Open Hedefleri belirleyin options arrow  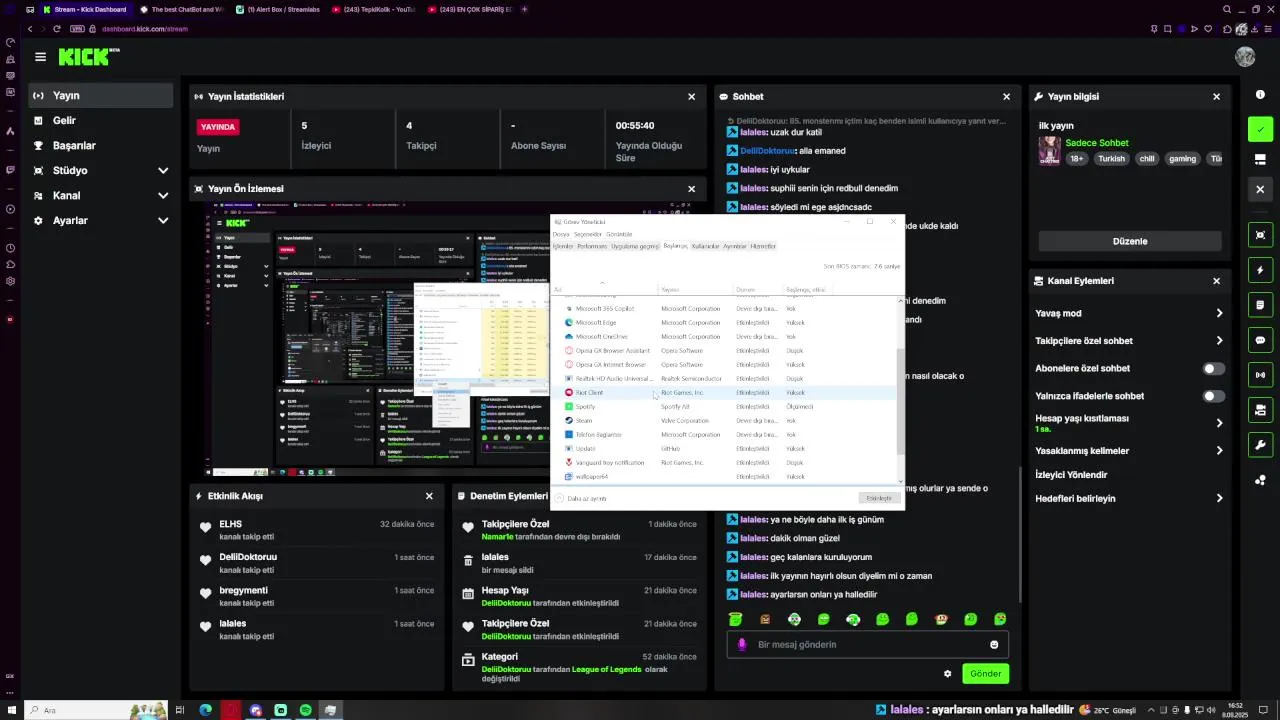coord(1219,499)
